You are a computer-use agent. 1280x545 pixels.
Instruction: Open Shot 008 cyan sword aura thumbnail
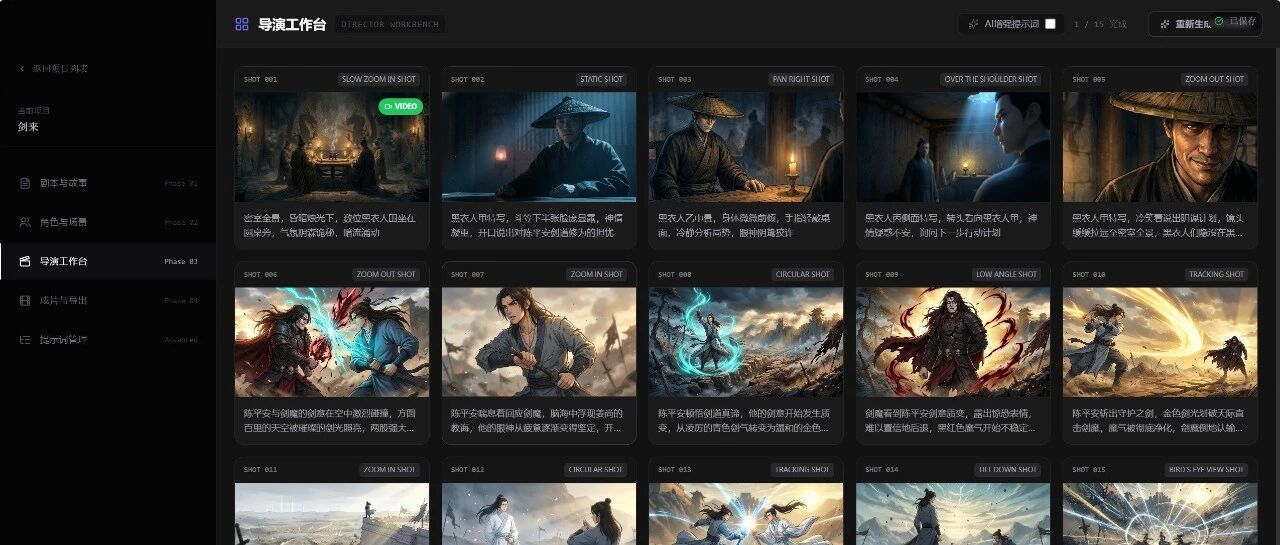click(746, 342)
